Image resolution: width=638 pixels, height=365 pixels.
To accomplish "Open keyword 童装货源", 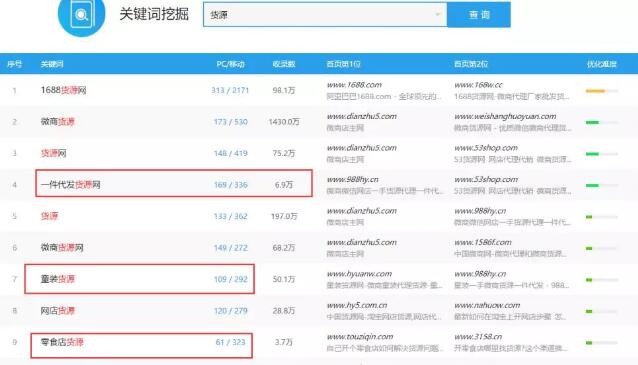I will click(x=57, y=279).
